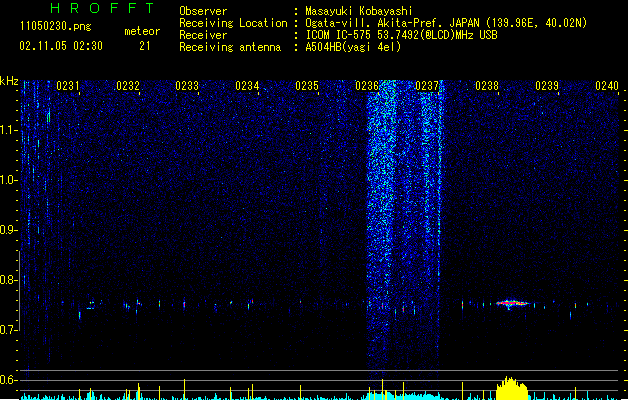Click the 0.6 kHz axis label
Viewport: 629px width, 400px height.
8,380
